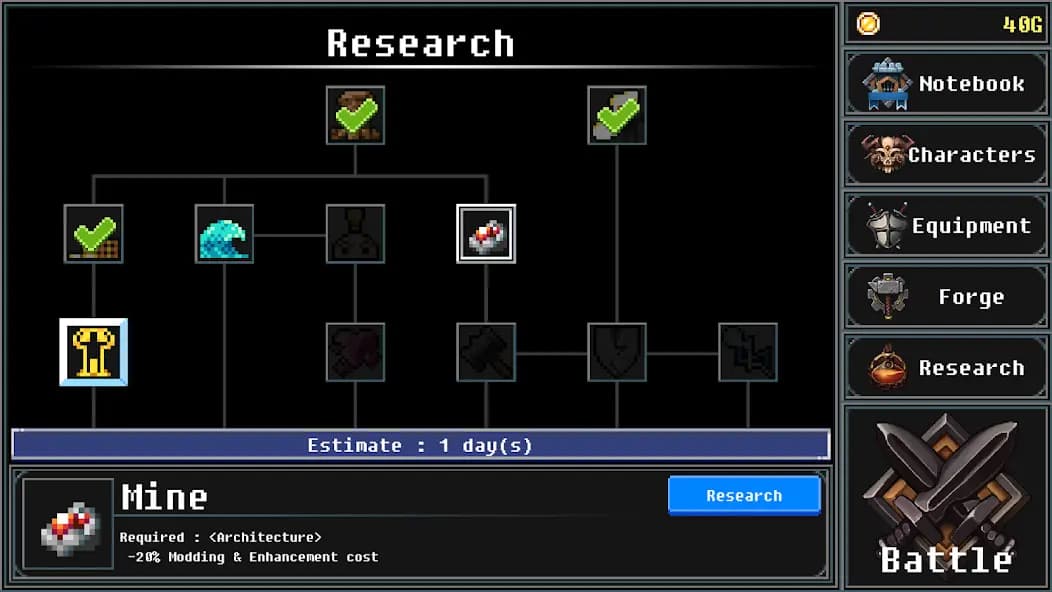The image size is (1052, 592).
Task: Select the wave research node
Action: (224, 234)
